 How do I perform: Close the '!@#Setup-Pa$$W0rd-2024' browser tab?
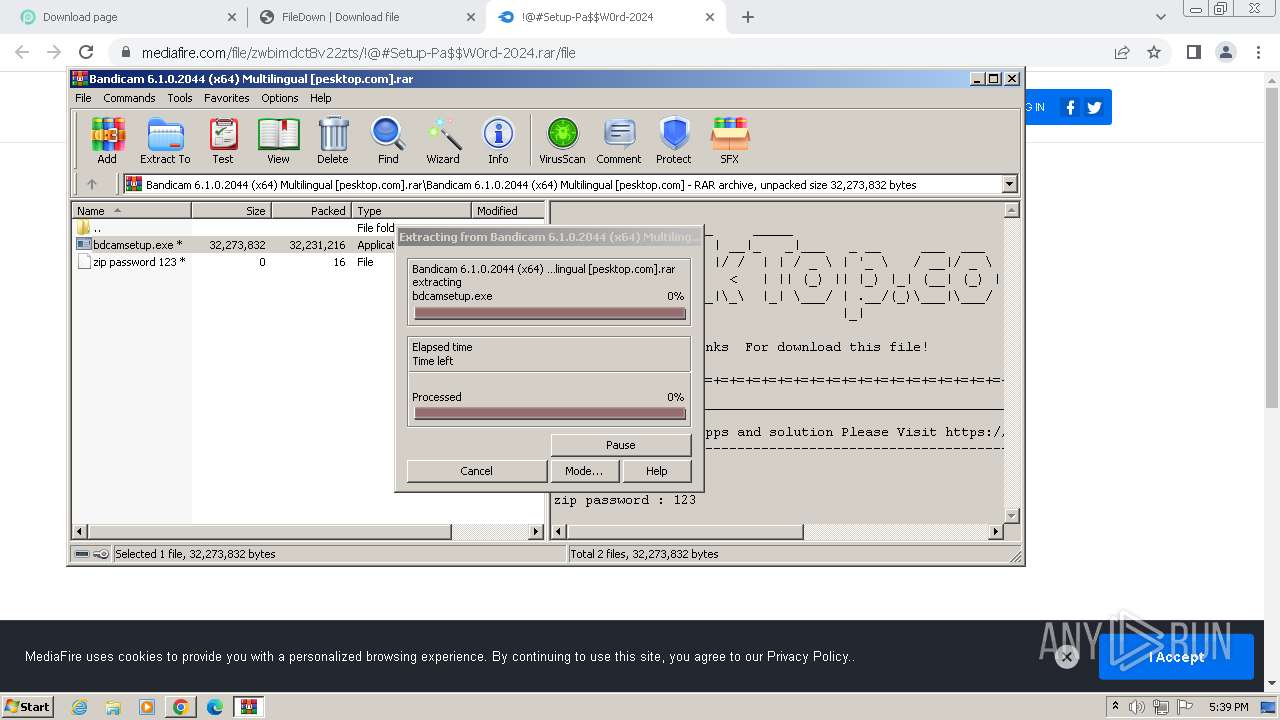tap(711, 17)
